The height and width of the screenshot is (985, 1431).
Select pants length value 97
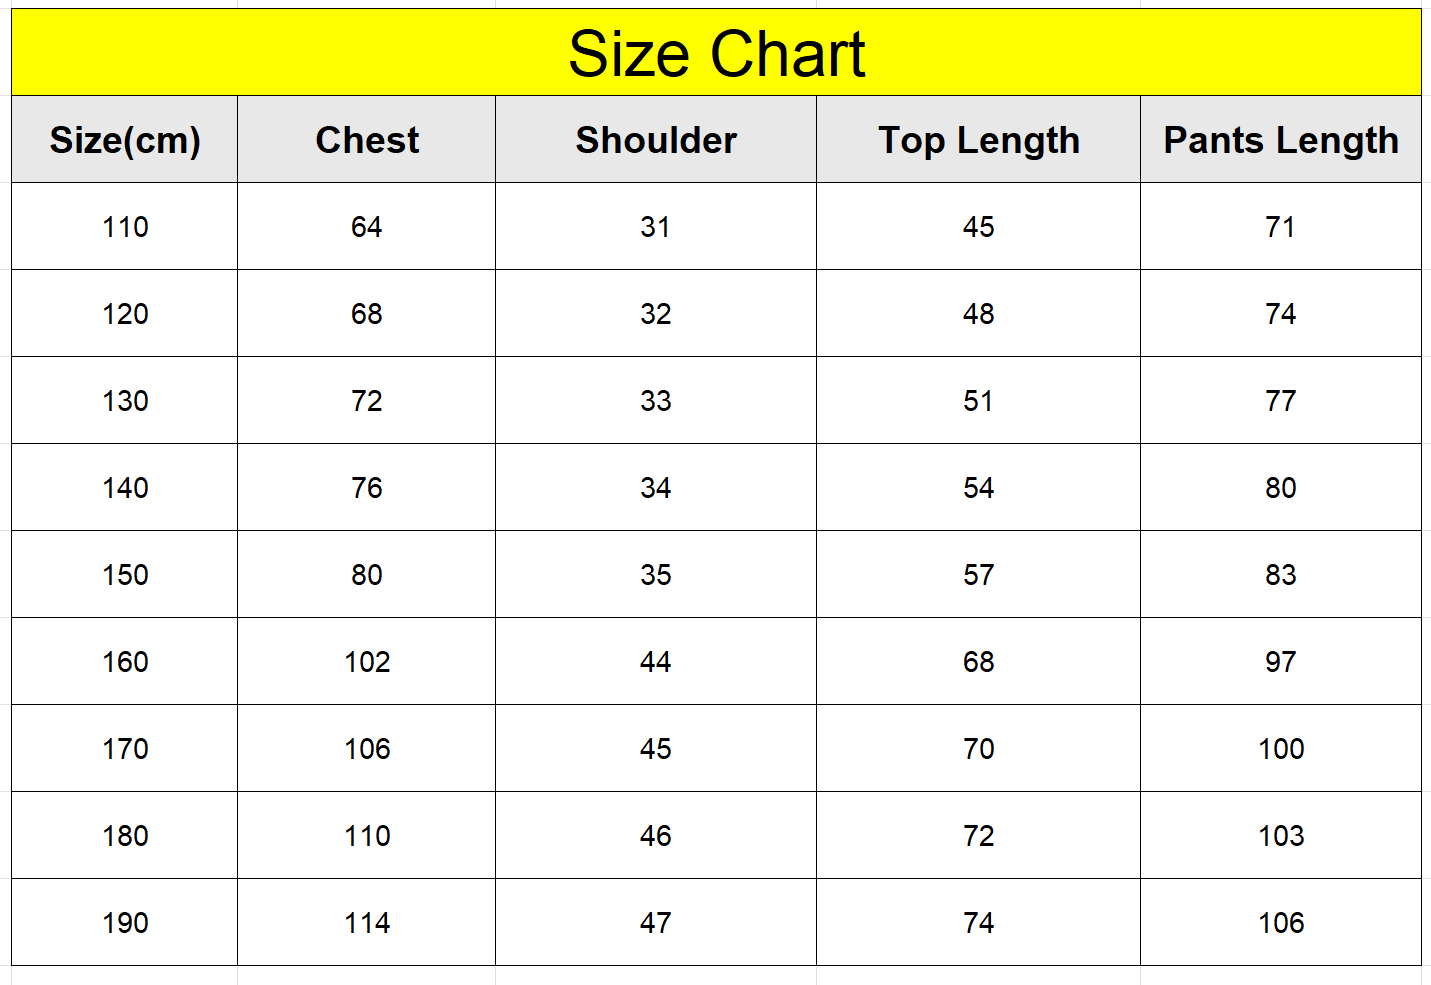pyautogui.click(x=1281, y=662)
